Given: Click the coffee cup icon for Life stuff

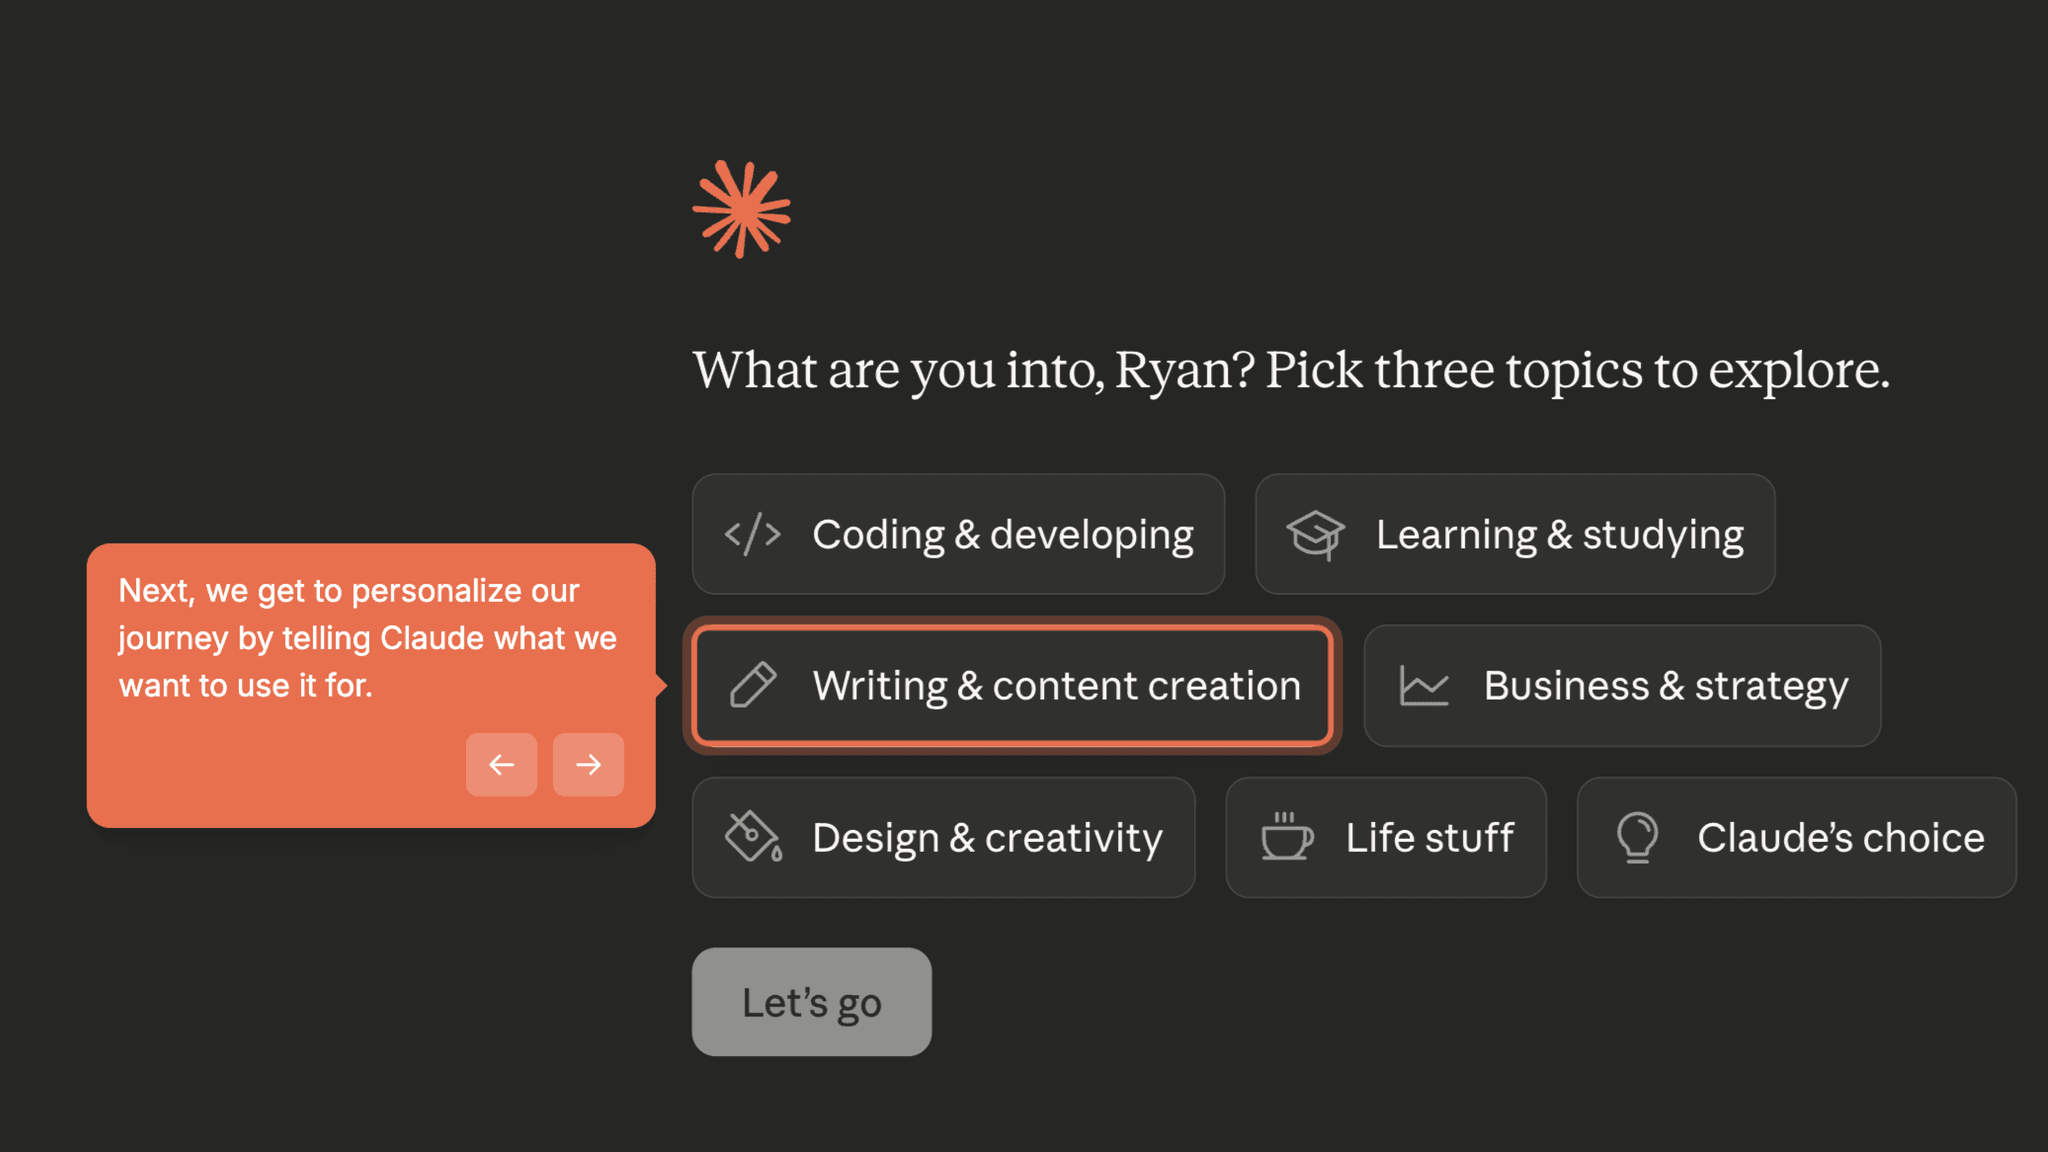Looking at the screenshot, I should point(1285,837).
